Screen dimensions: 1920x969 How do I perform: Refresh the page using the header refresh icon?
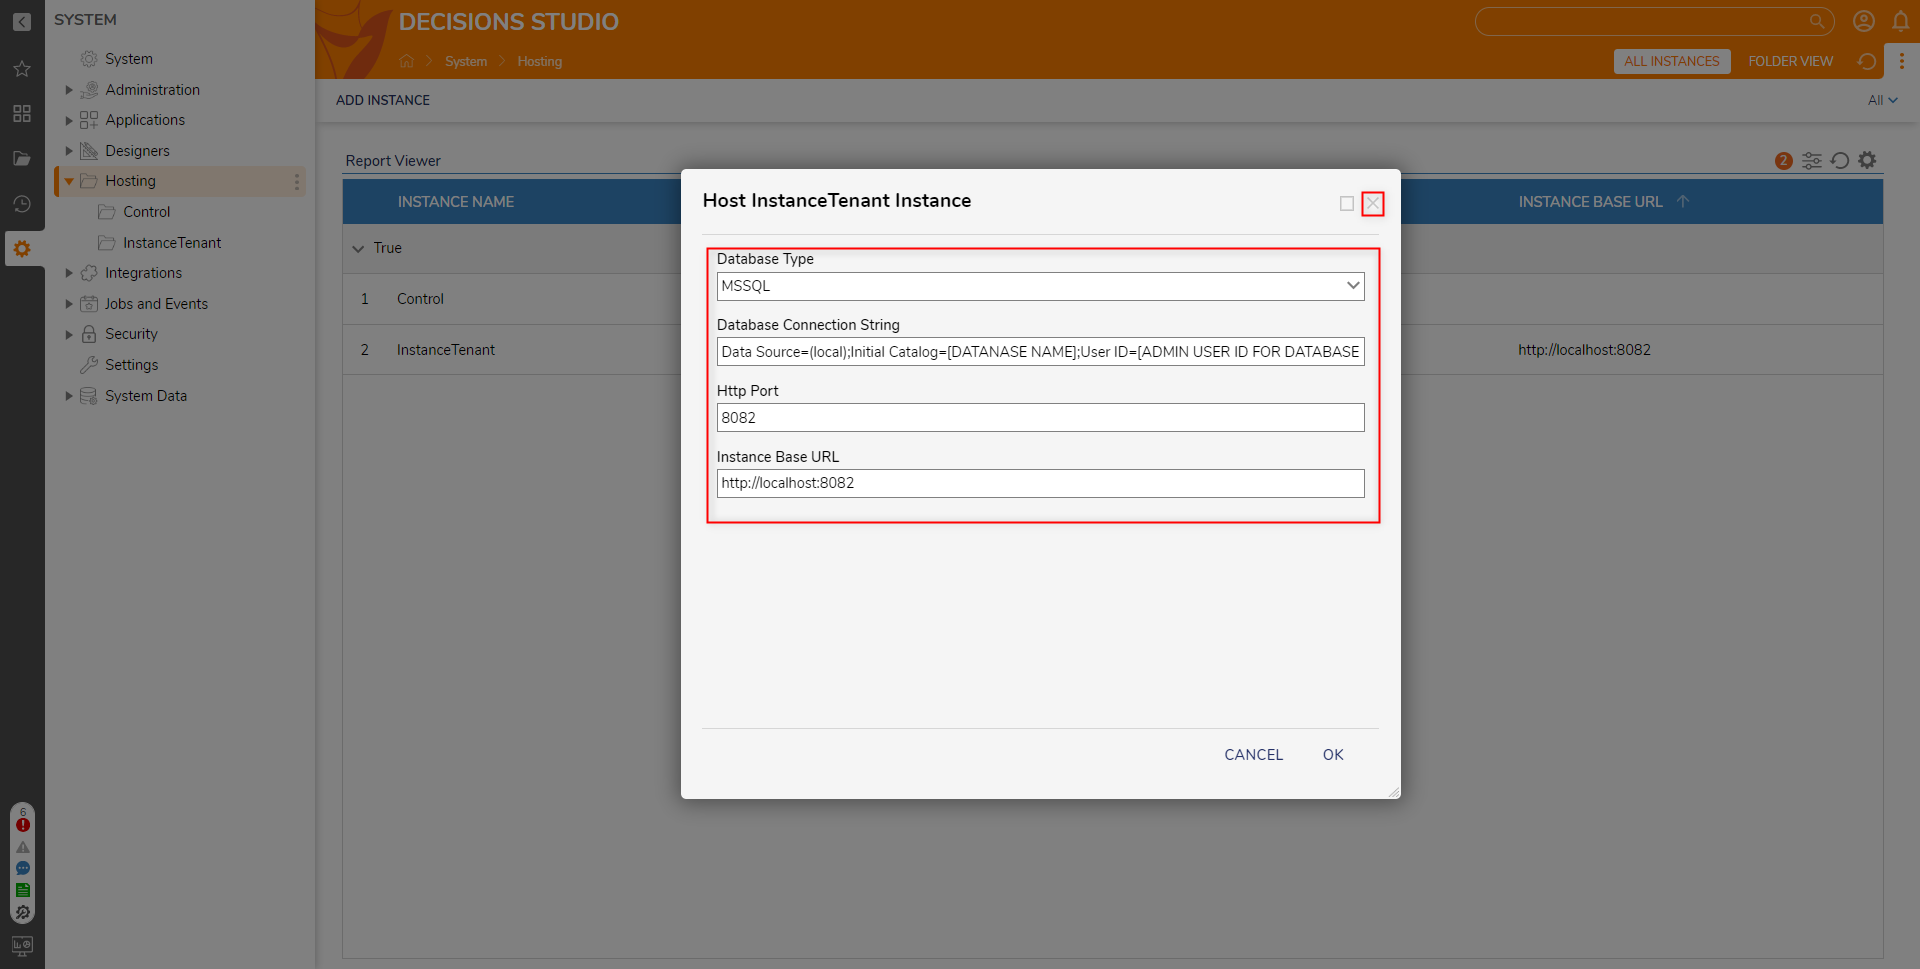click(1866, 61)
